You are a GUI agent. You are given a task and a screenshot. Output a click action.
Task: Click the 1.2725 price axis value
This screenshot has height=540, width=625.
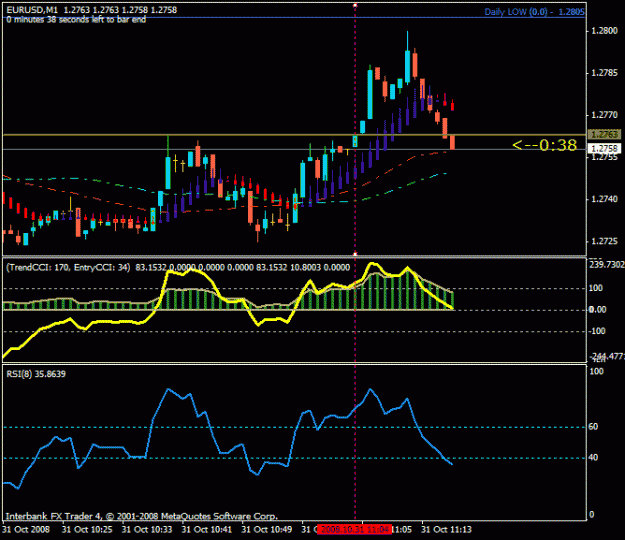604,241
